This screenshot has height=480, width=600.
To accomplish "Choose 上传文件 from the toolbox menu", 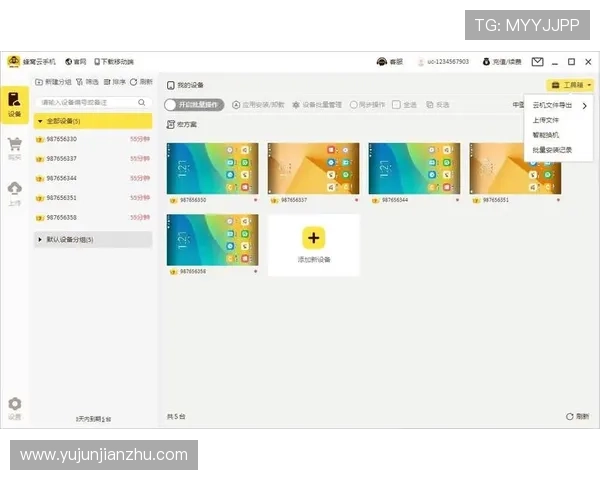I will 546,120.
